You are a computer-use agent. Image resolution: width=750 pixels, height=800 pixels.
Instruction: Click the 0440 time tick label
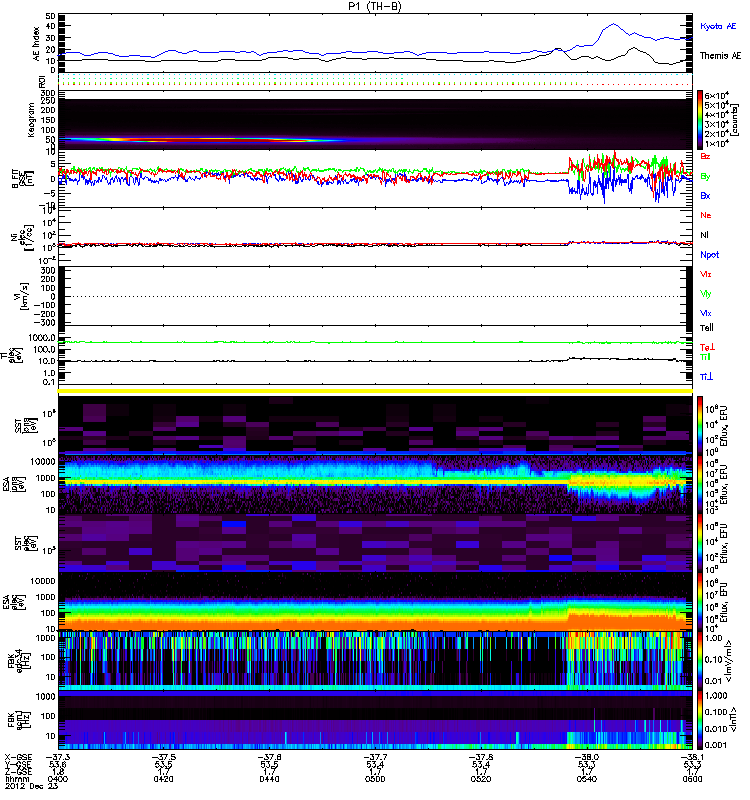269,779
